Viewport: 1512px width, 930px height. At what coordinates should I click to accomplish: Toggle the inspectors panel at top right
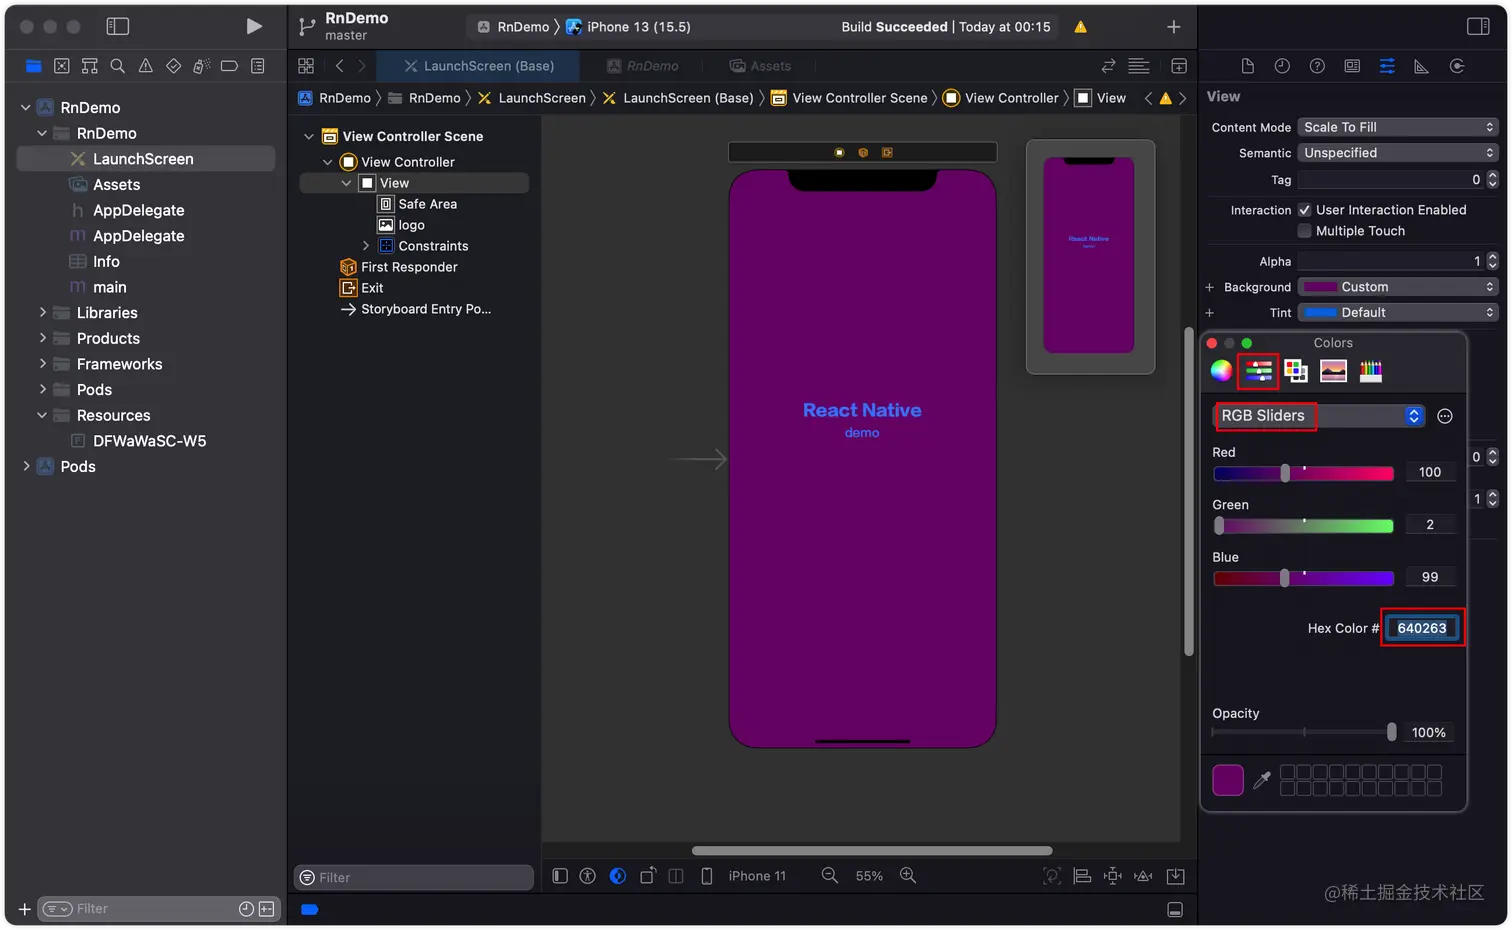click(x=1478, y=26)
